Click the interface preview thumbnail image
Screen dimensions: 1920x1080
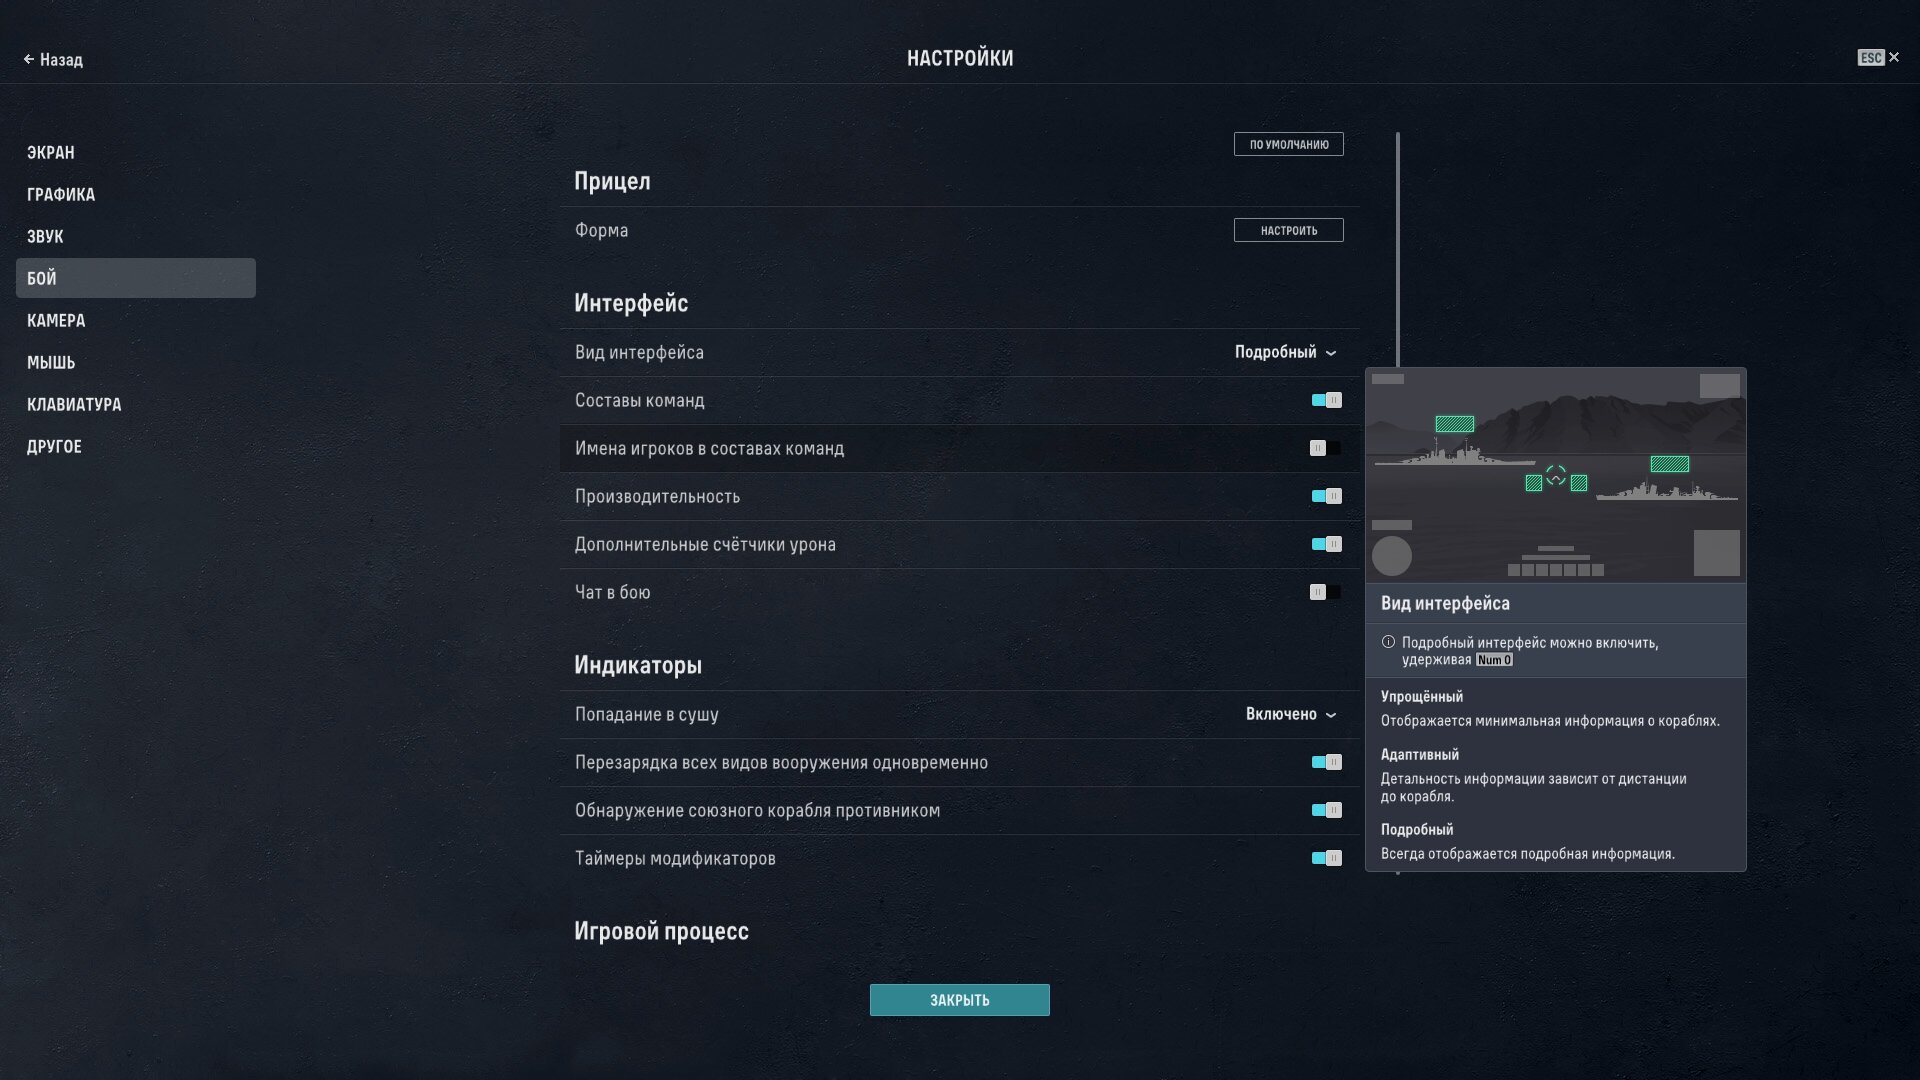[x=1555, y=476]
